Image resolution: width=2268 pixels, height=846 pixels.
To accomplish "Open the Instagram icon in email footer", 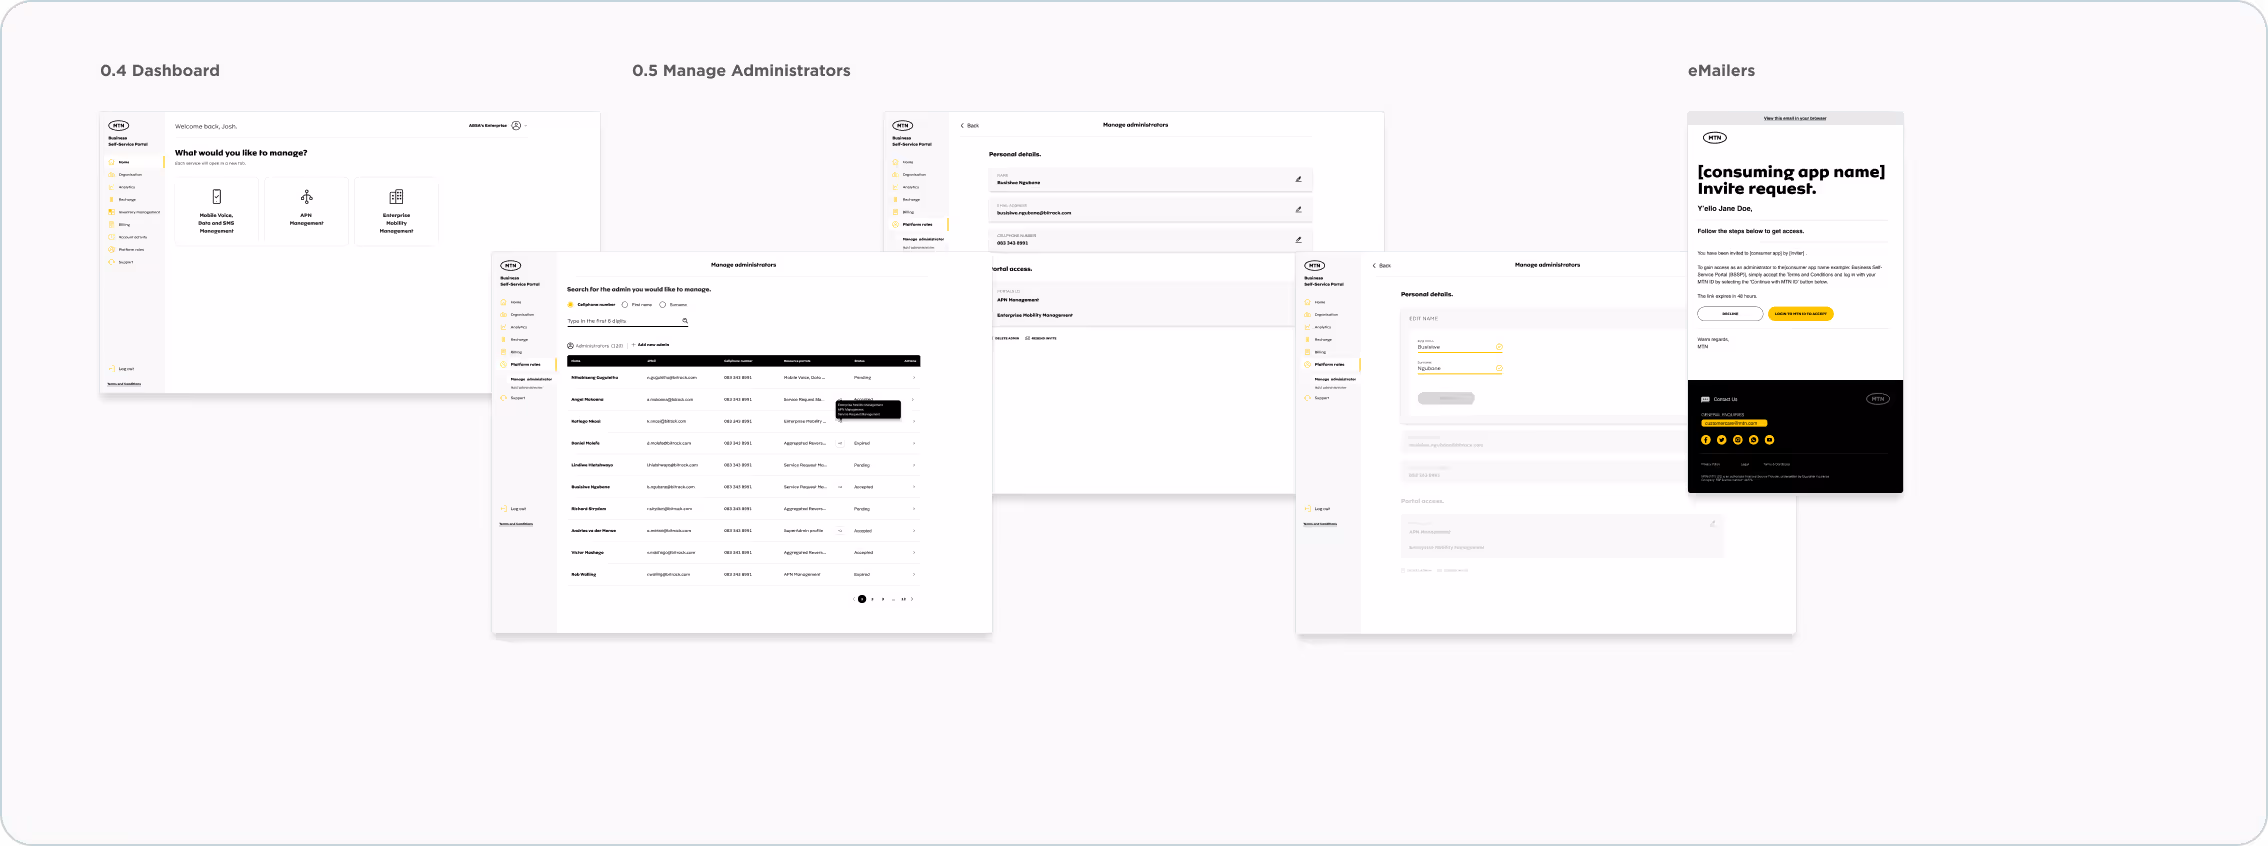I will coord(1738,440).
